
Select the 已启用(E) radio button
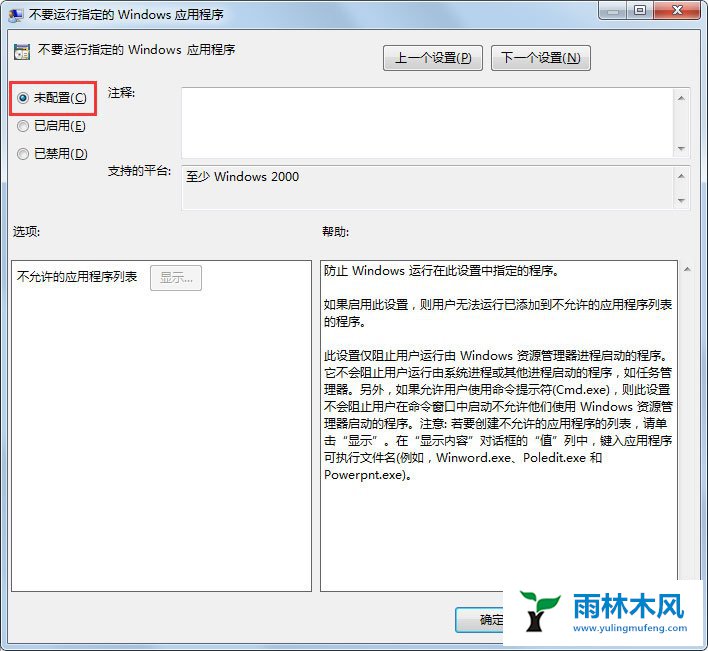pos(23,126)
